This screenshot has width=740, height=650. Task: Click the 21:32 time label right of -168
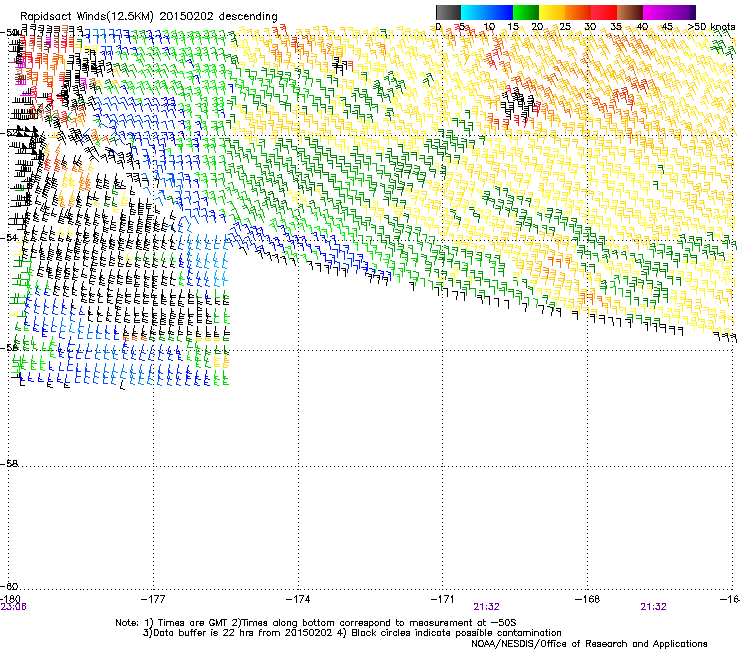(x=653, y=607)
